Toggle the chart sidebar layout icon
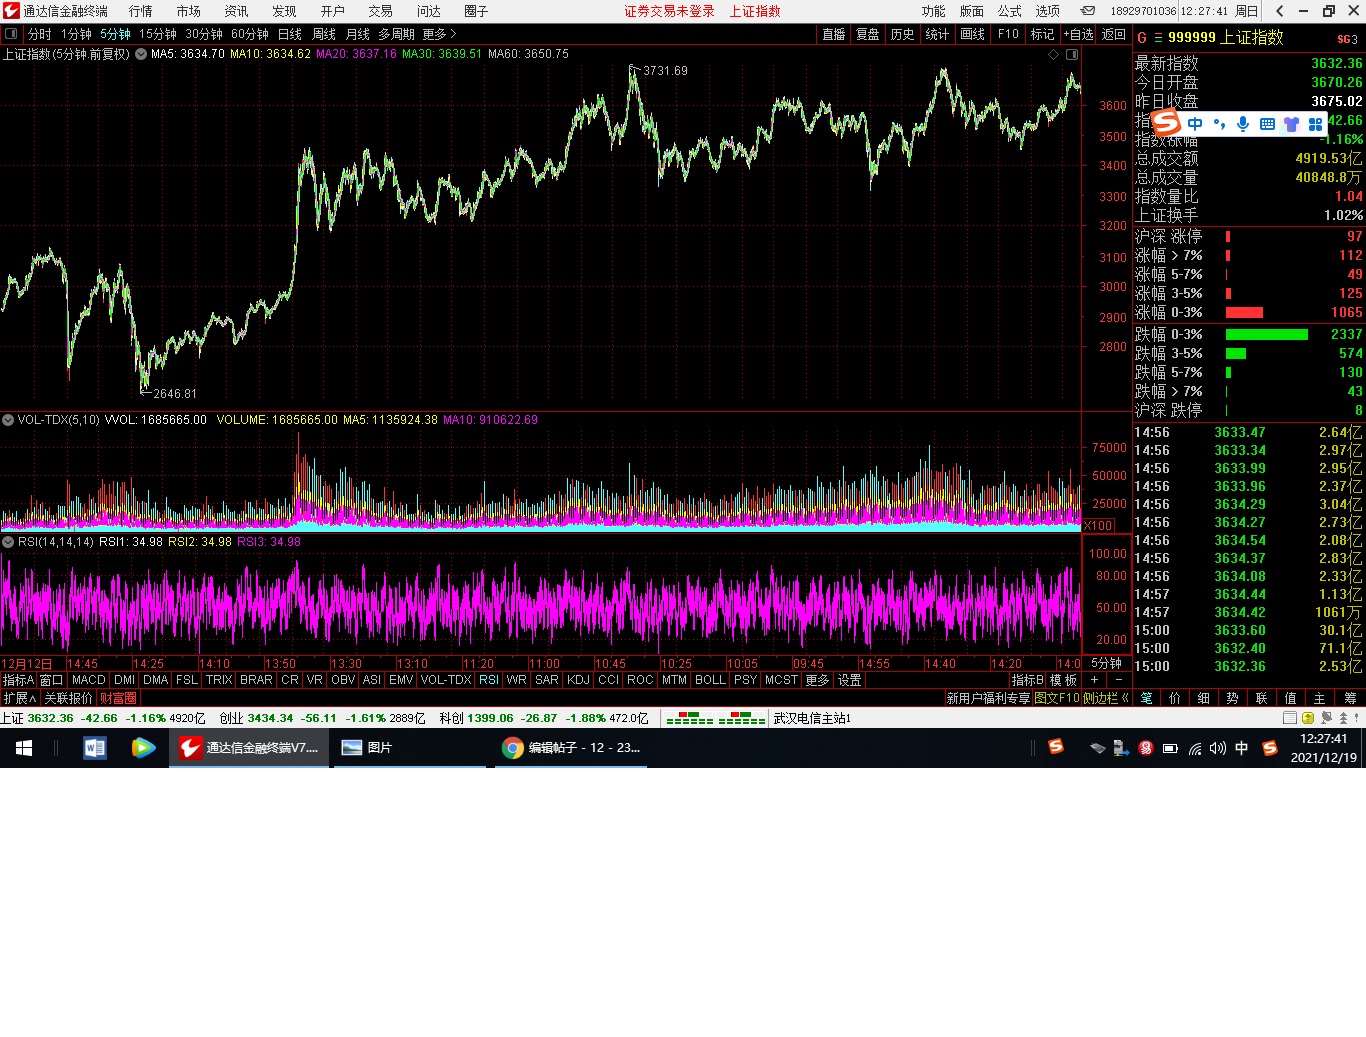 (x=1072, y=54)
